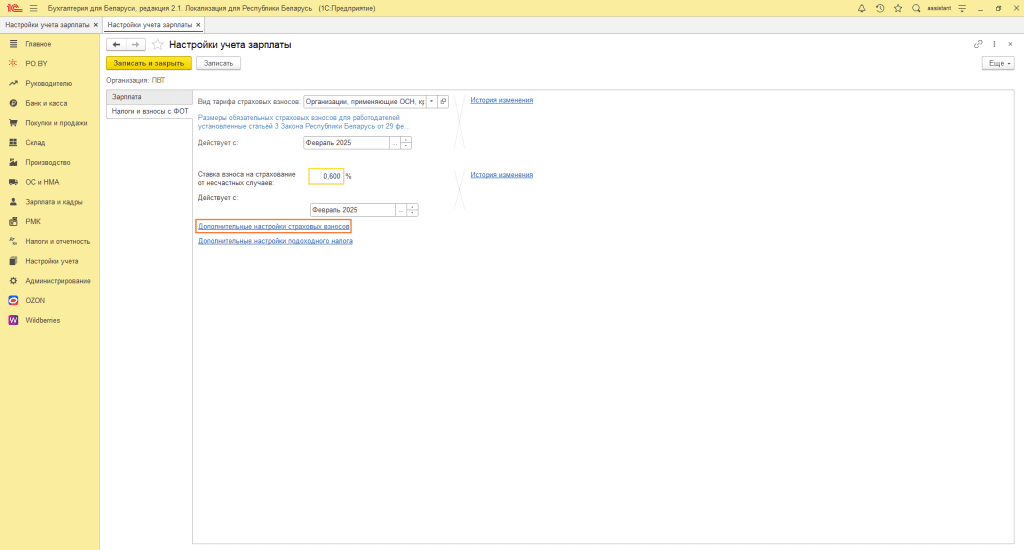Open the main hamburger menu
1024x550 pixels.
[x=33, y=8]
